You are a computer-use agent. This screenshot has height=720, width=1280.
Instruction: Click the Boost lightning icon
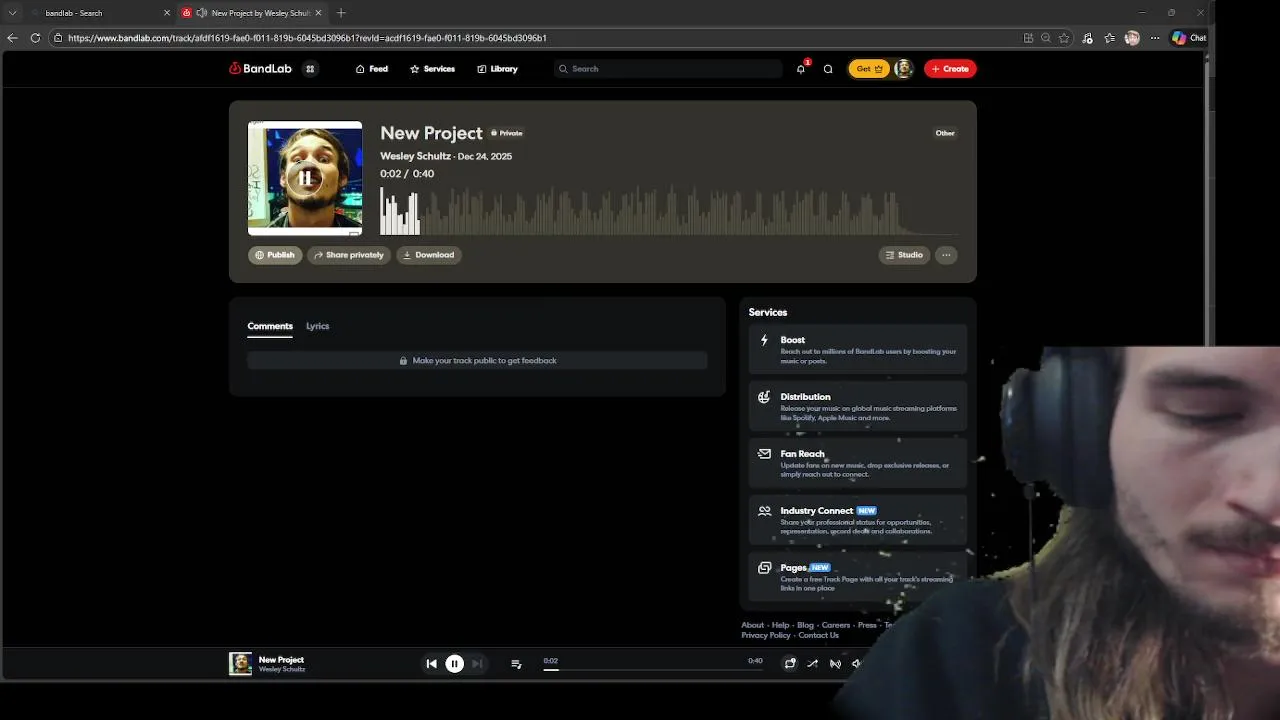(764, 340)
